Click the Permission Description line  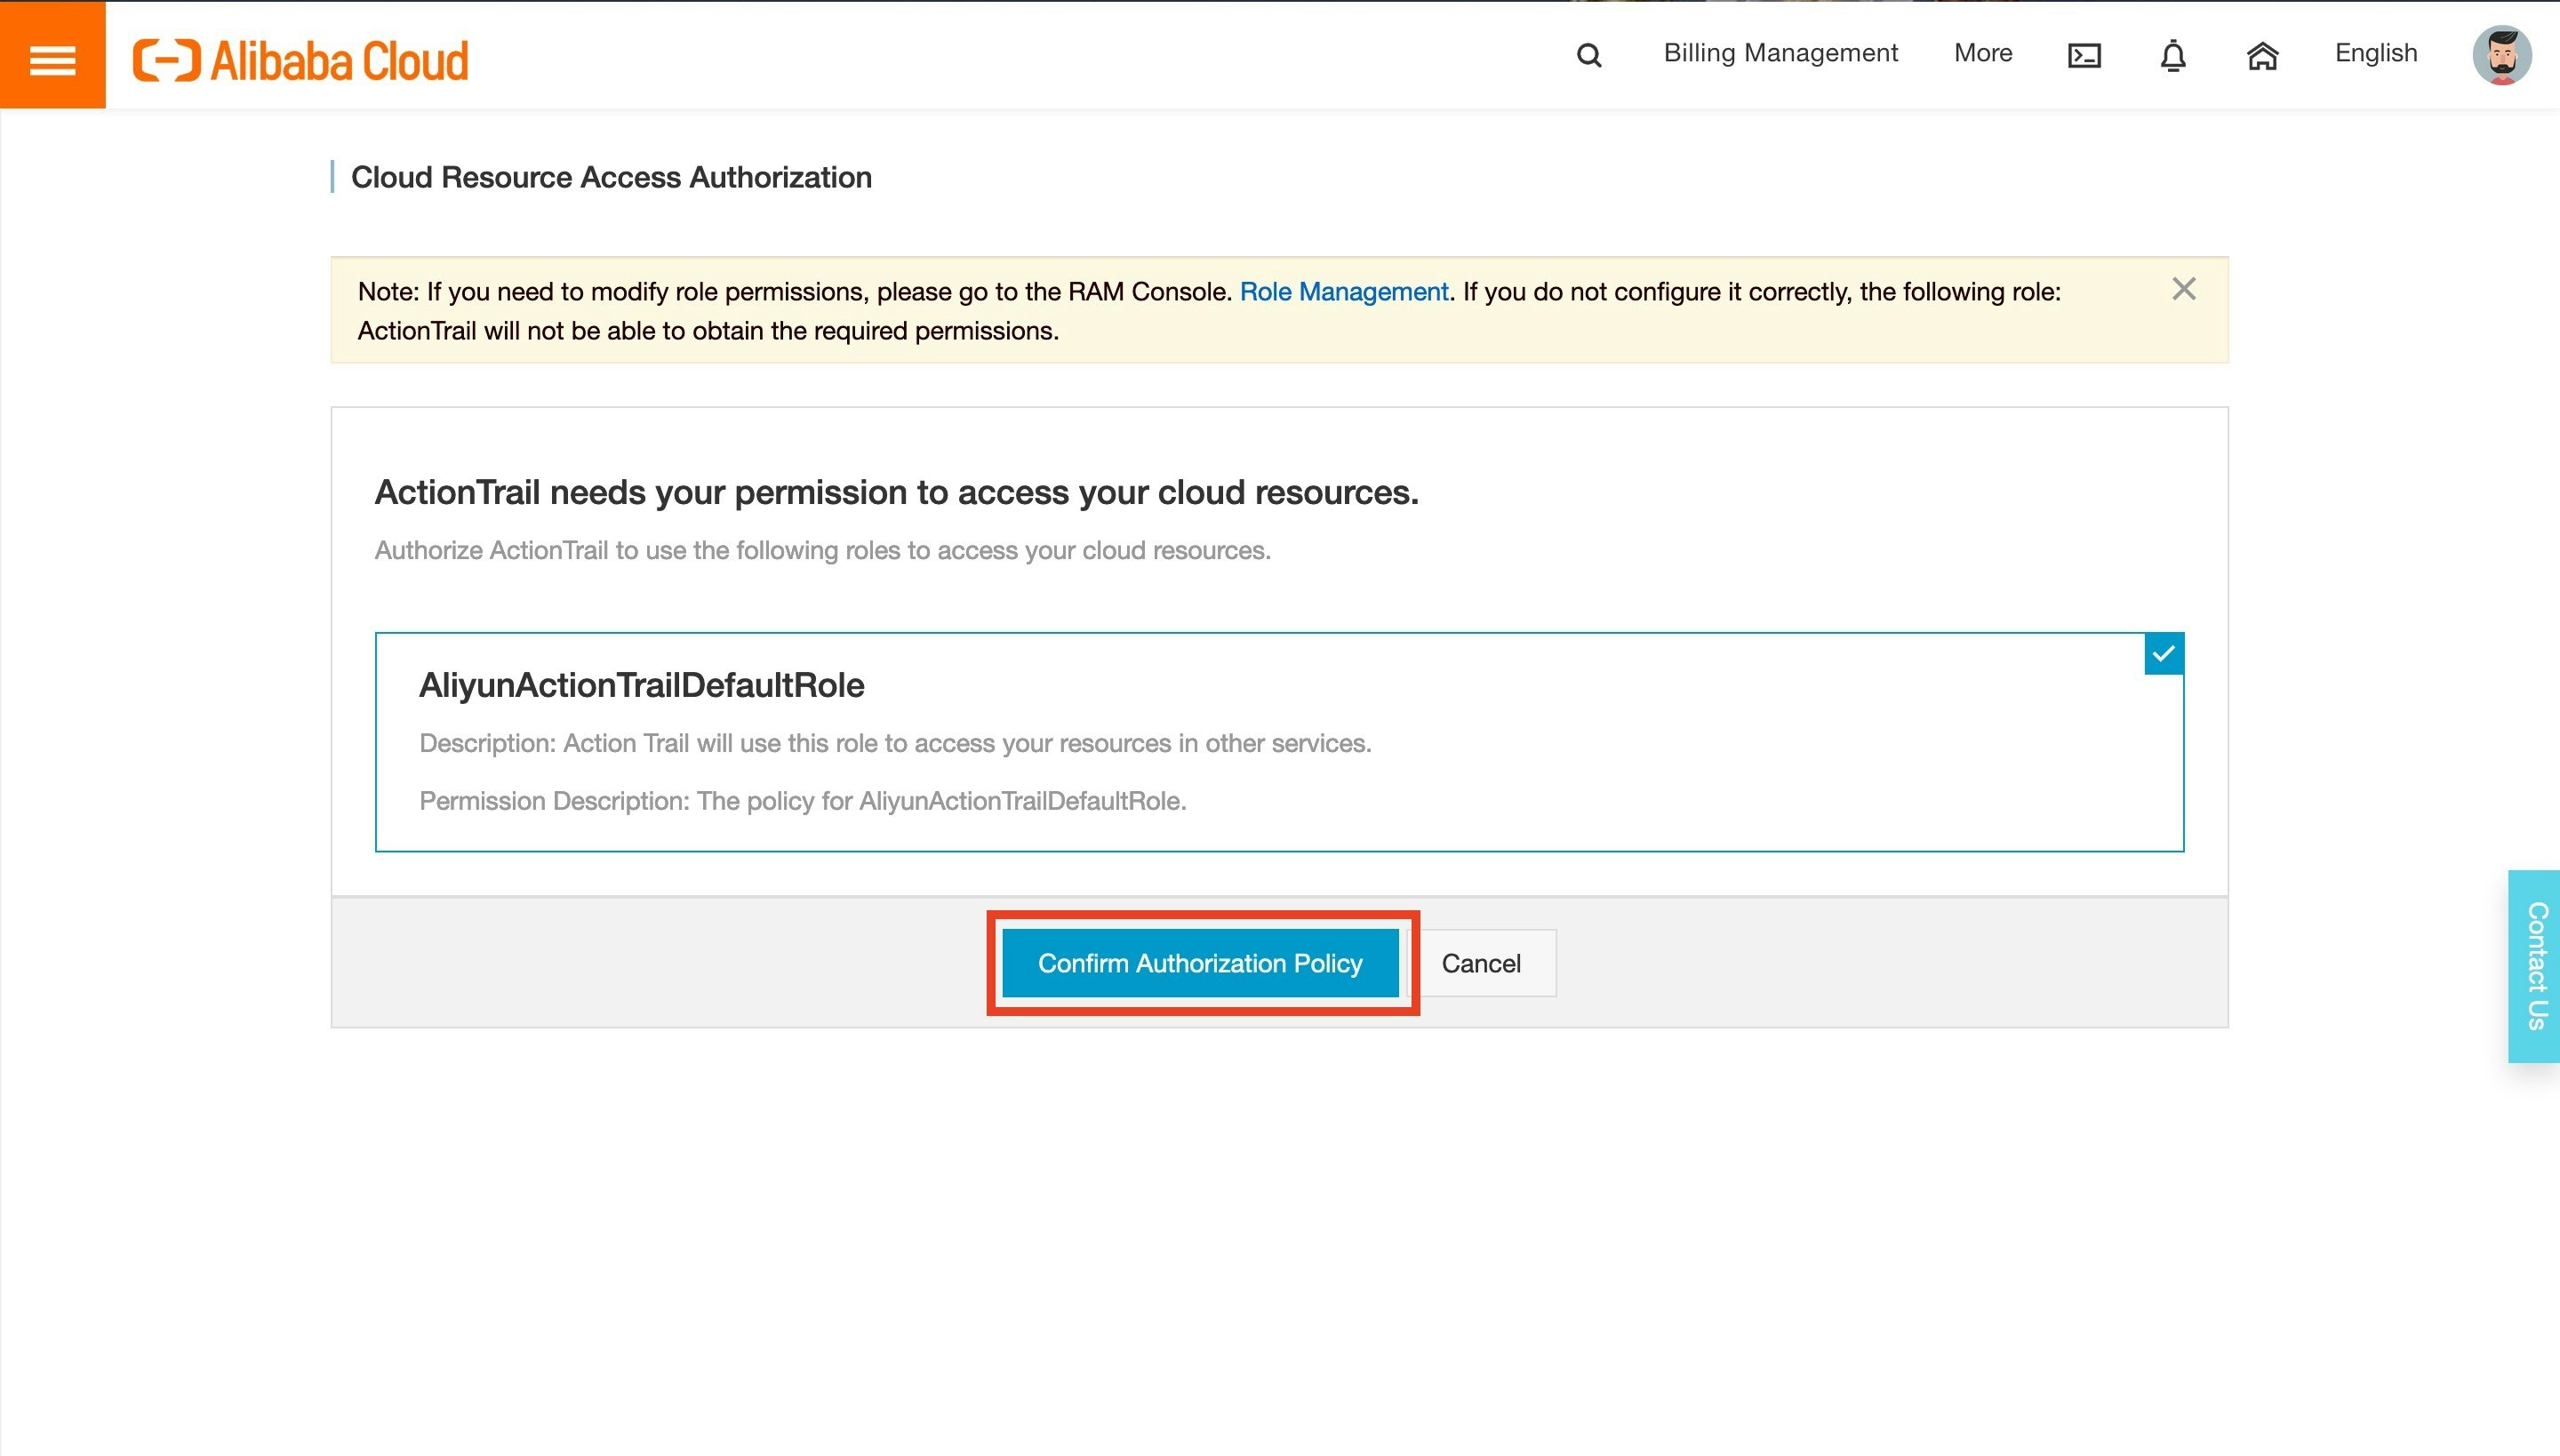point(802,801)
